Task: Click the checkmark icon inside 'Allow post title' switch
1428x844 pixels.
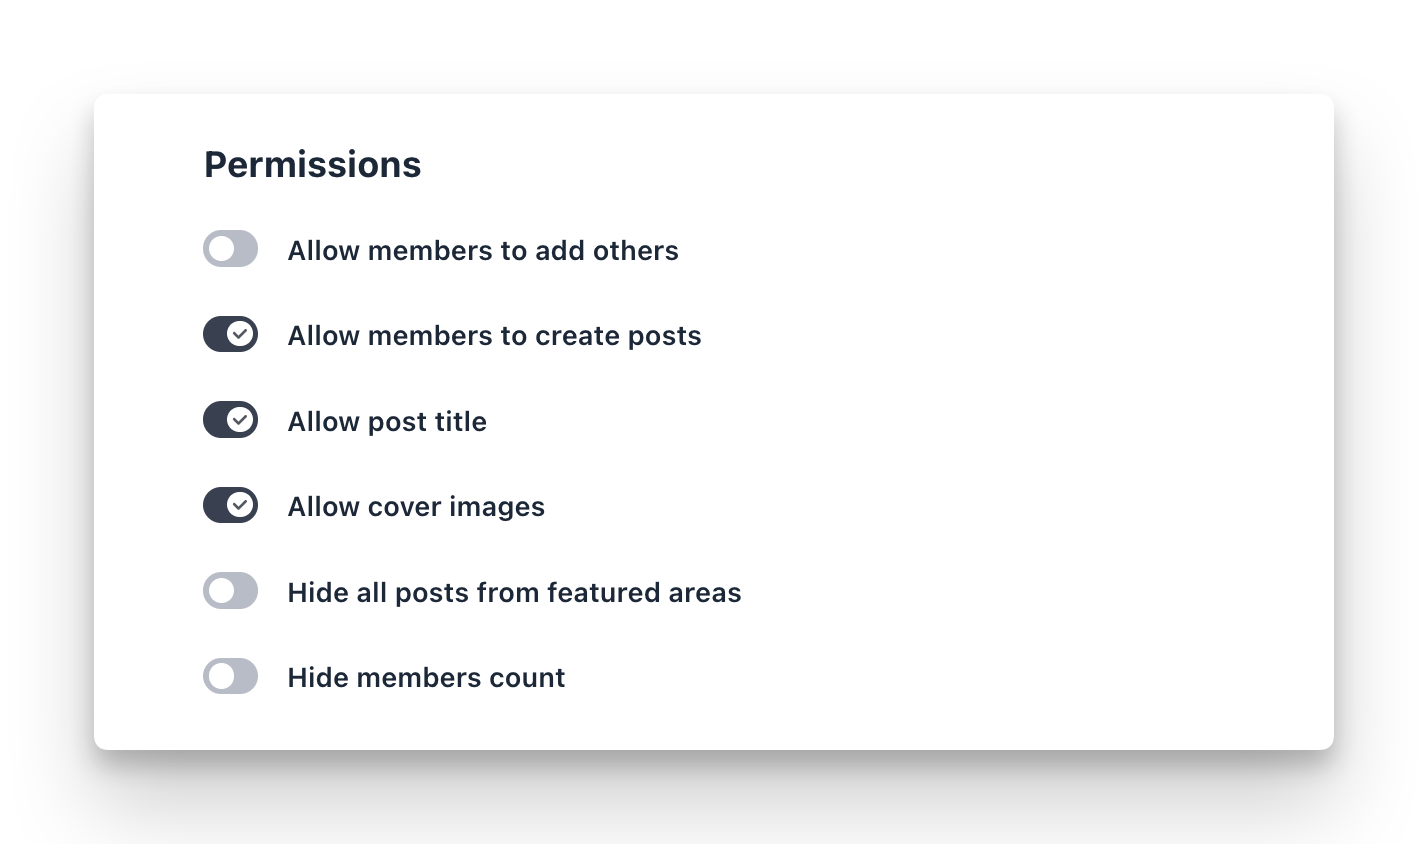Action: coord(240,419)
